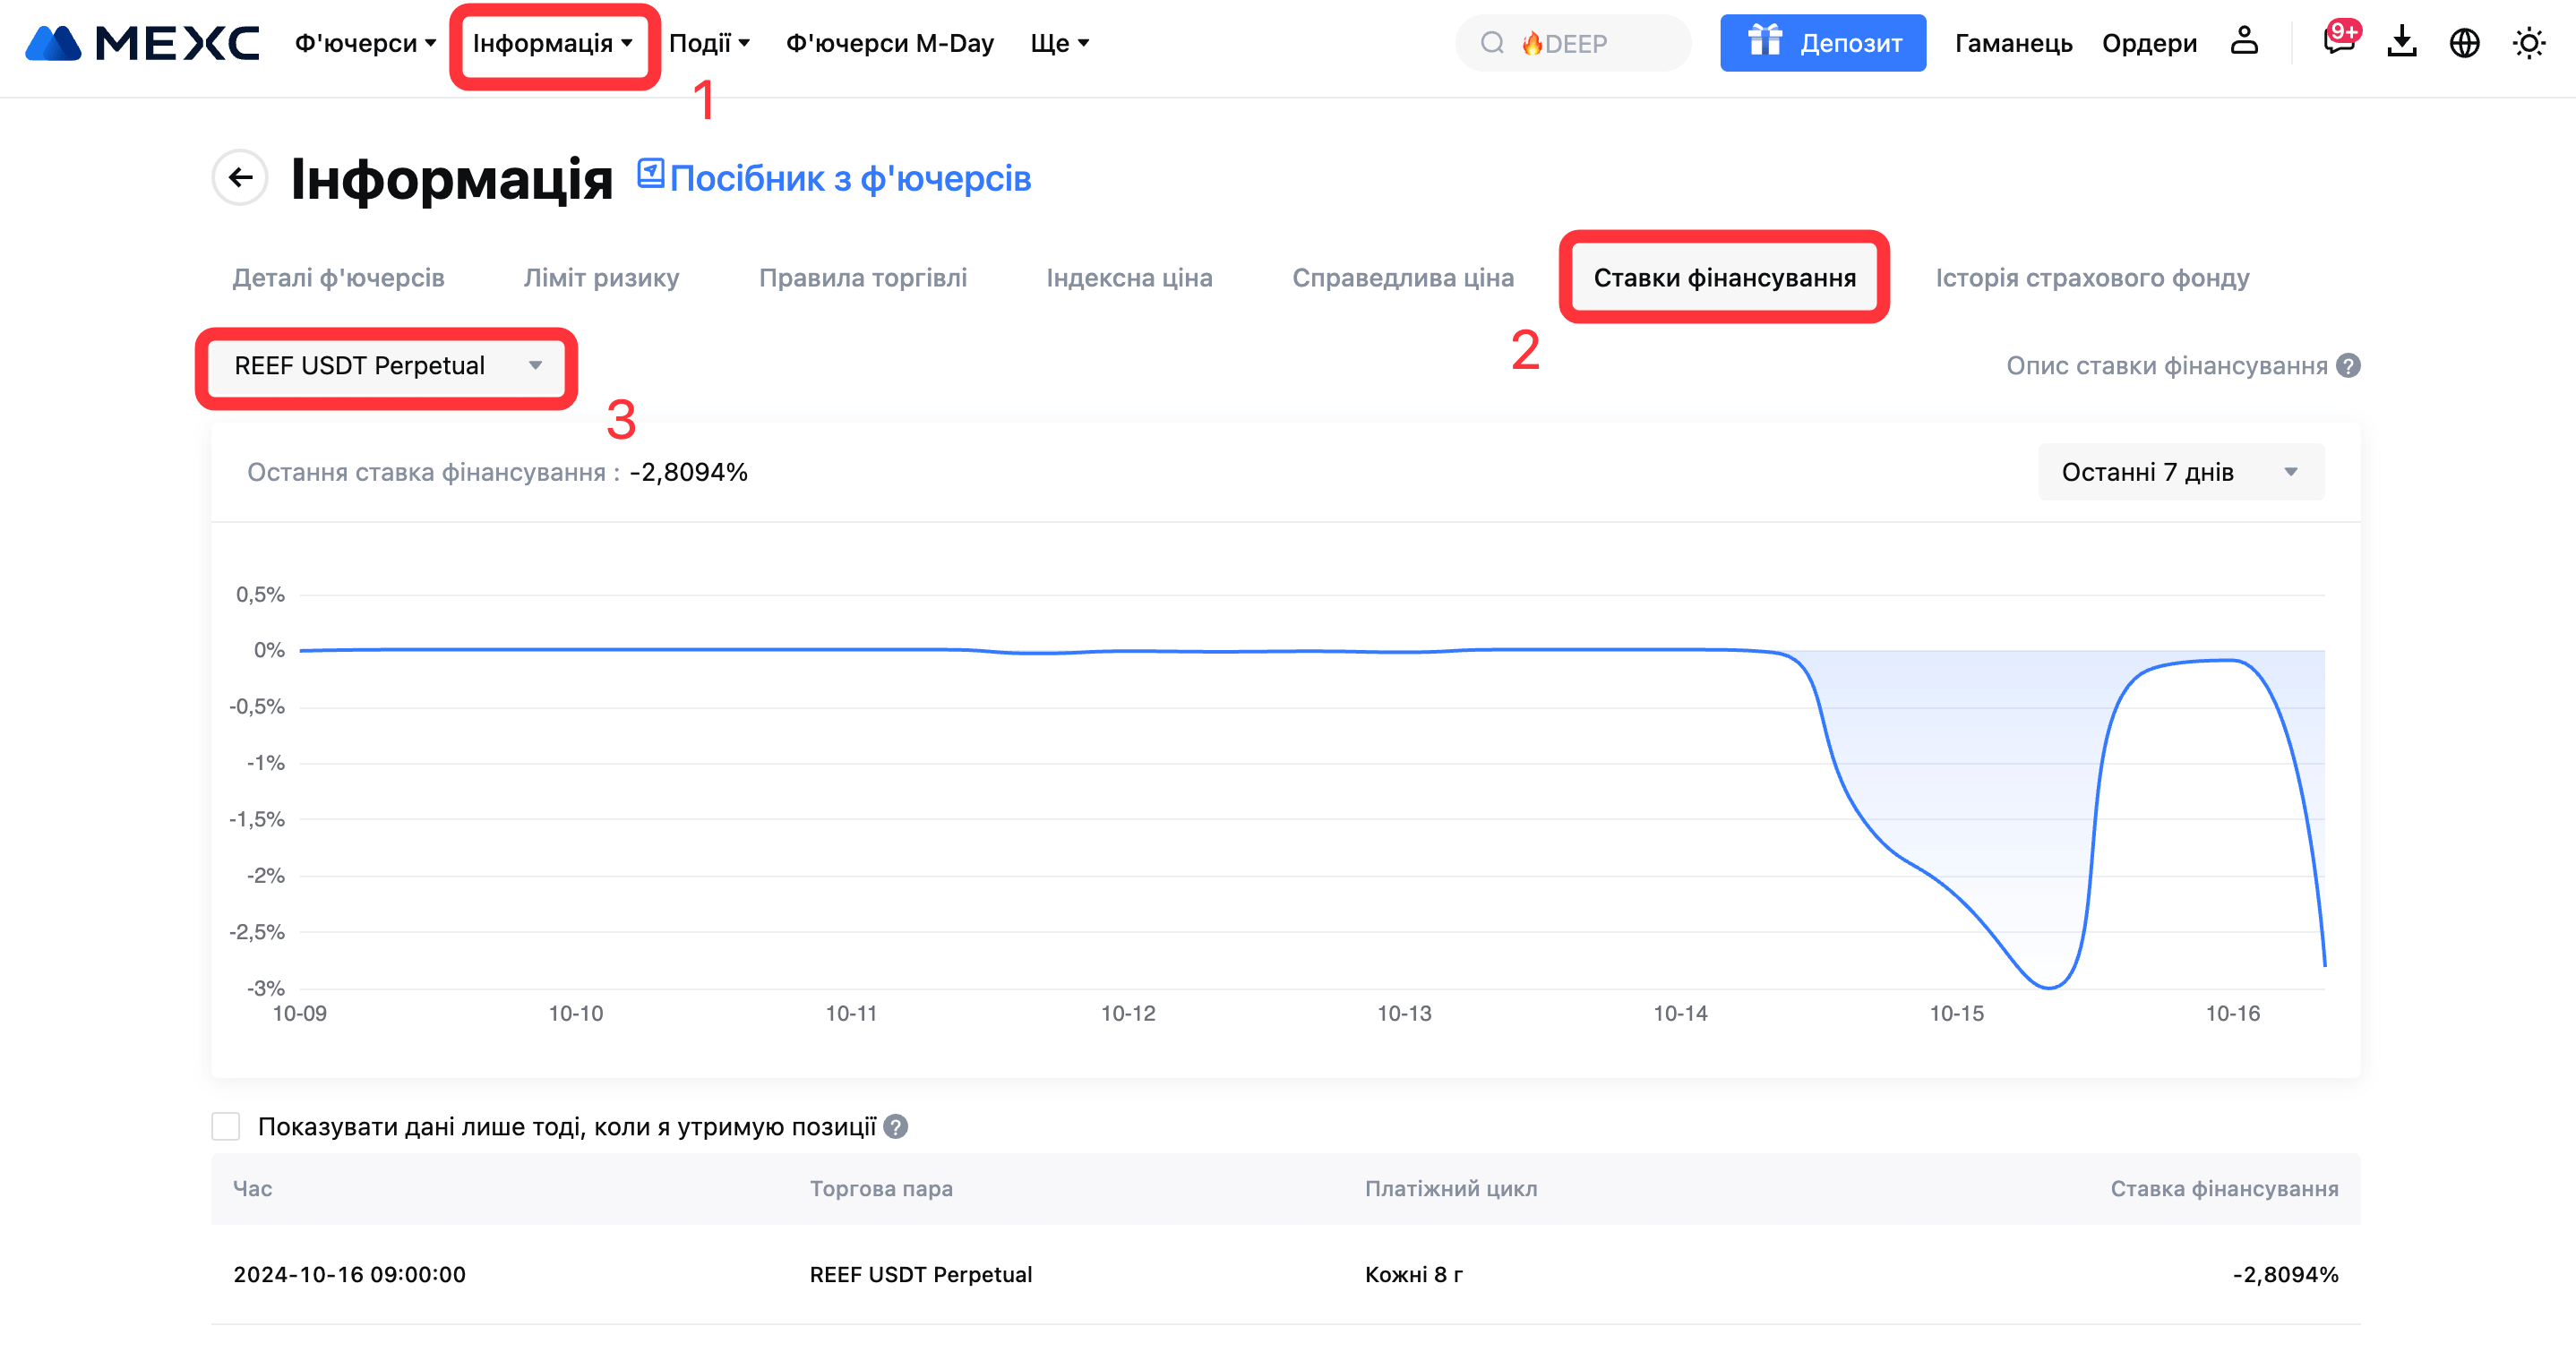
Task: Enable show data only when holding positions
Action: pyautogui.click(x=226, y=1127)
